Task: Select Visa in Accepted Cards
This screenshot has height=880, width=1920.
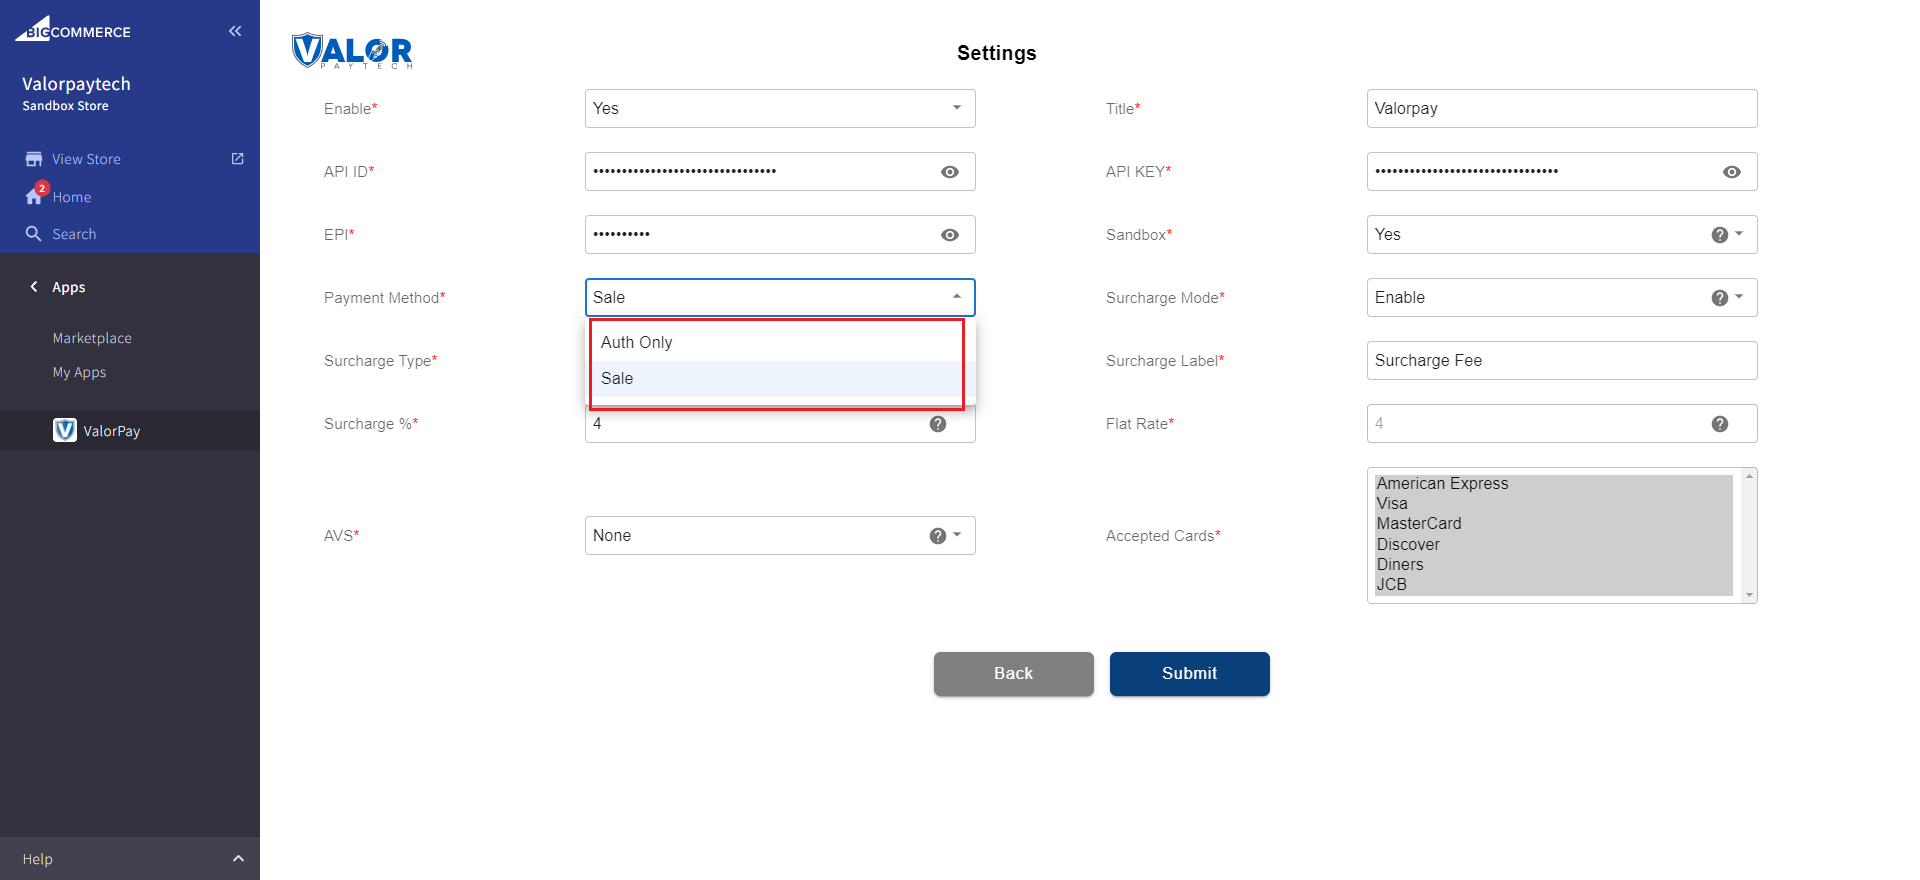Action: pyautogui.click(x=1553, y=504)
